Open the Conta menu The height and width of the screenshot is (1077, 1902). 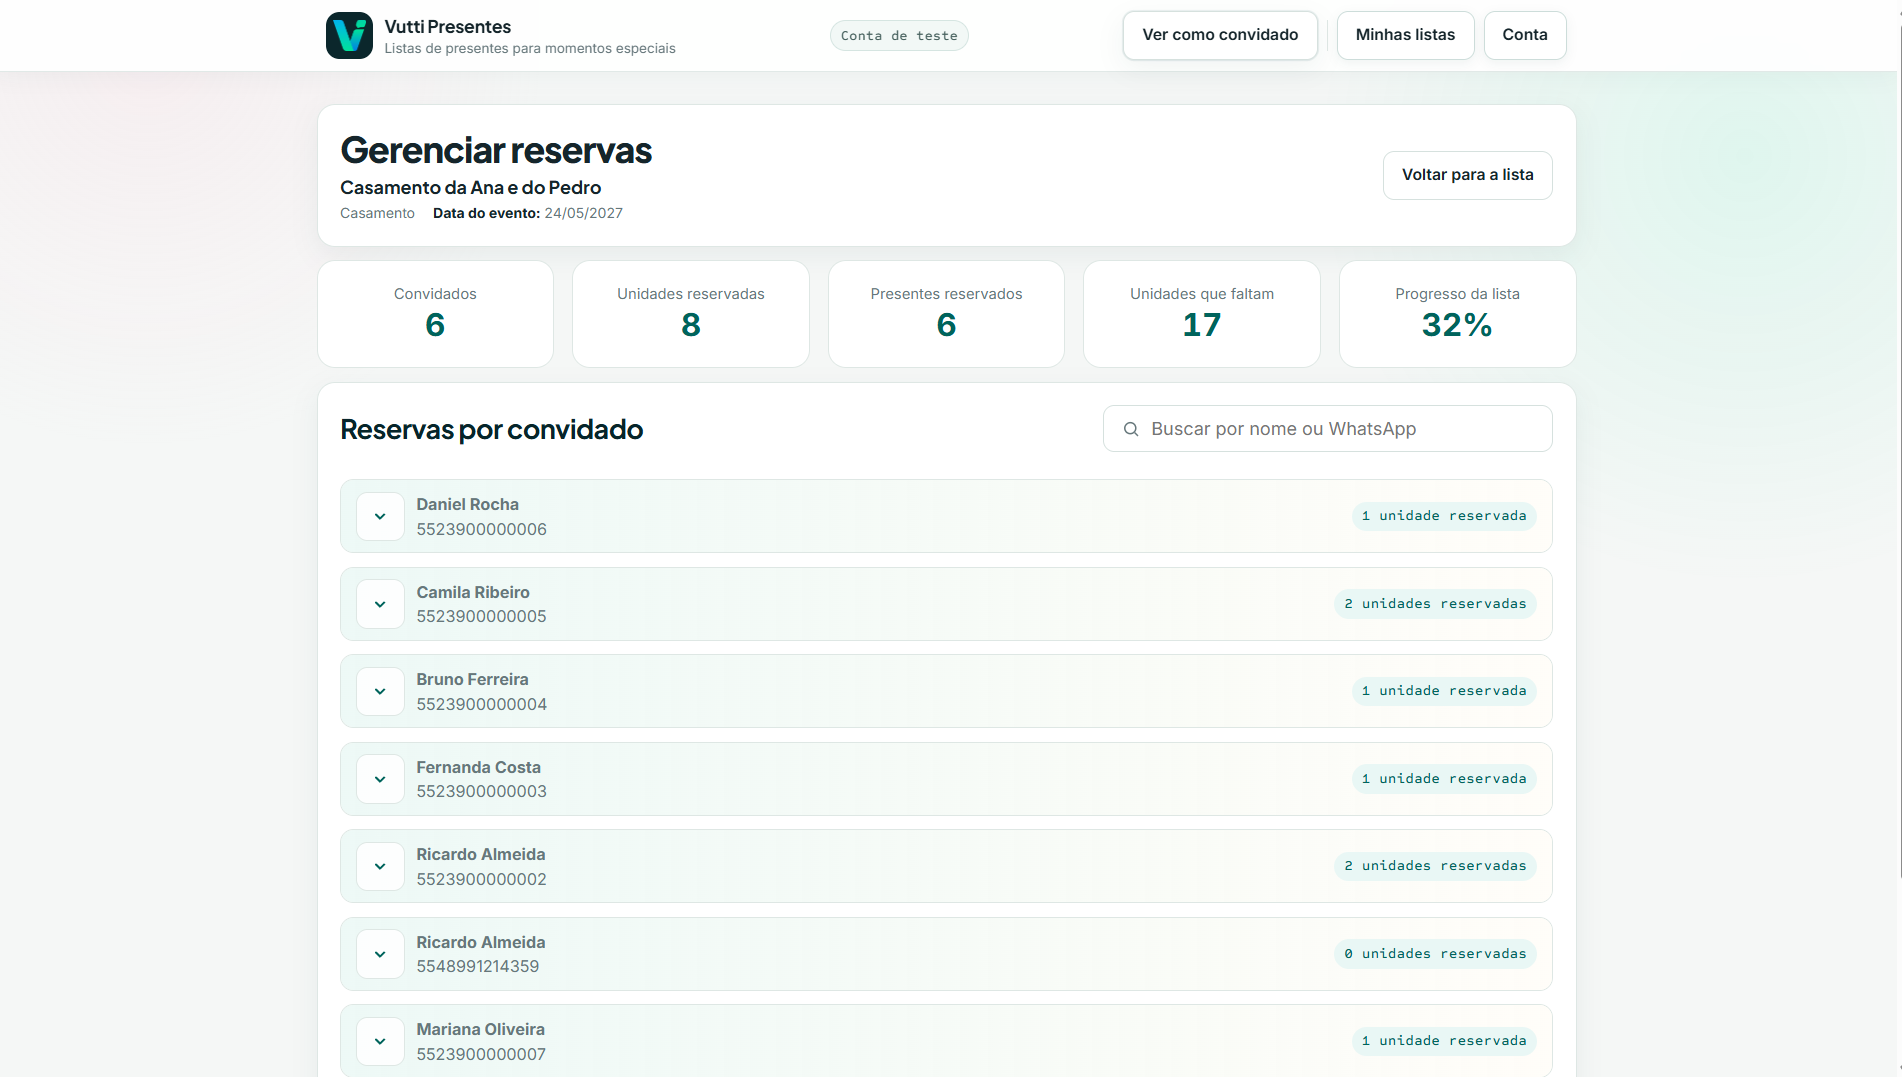pos(1525,35)
